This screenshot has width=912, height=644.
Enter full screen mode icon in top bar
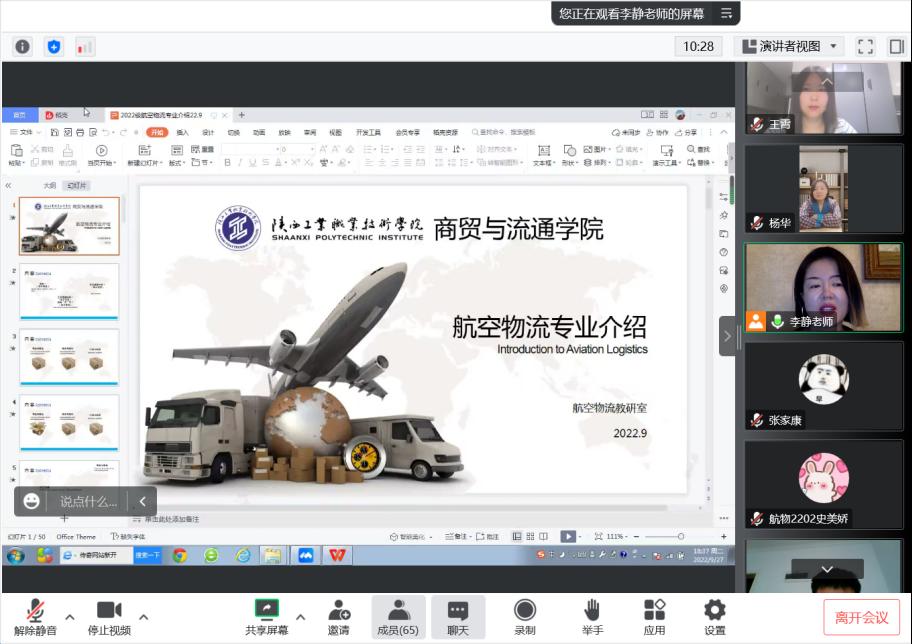tap(866, 46)
